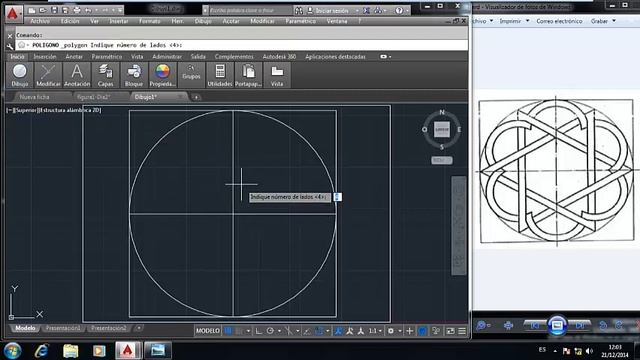Open the AutoCAD application menu button

coord(13,13)
